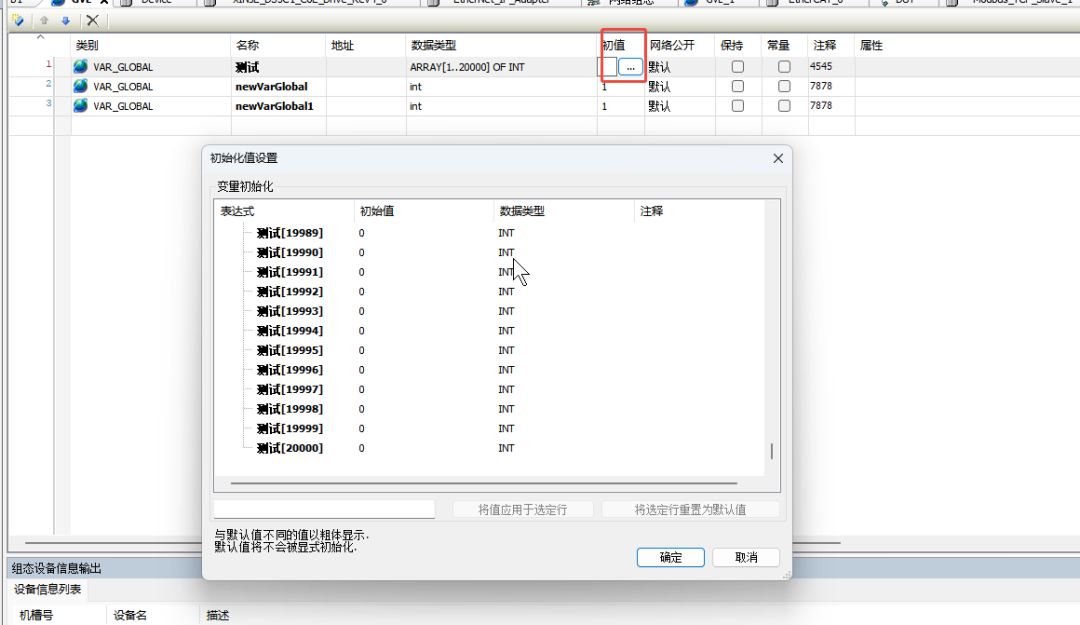Click the 名称 column header

coord(247,45)
